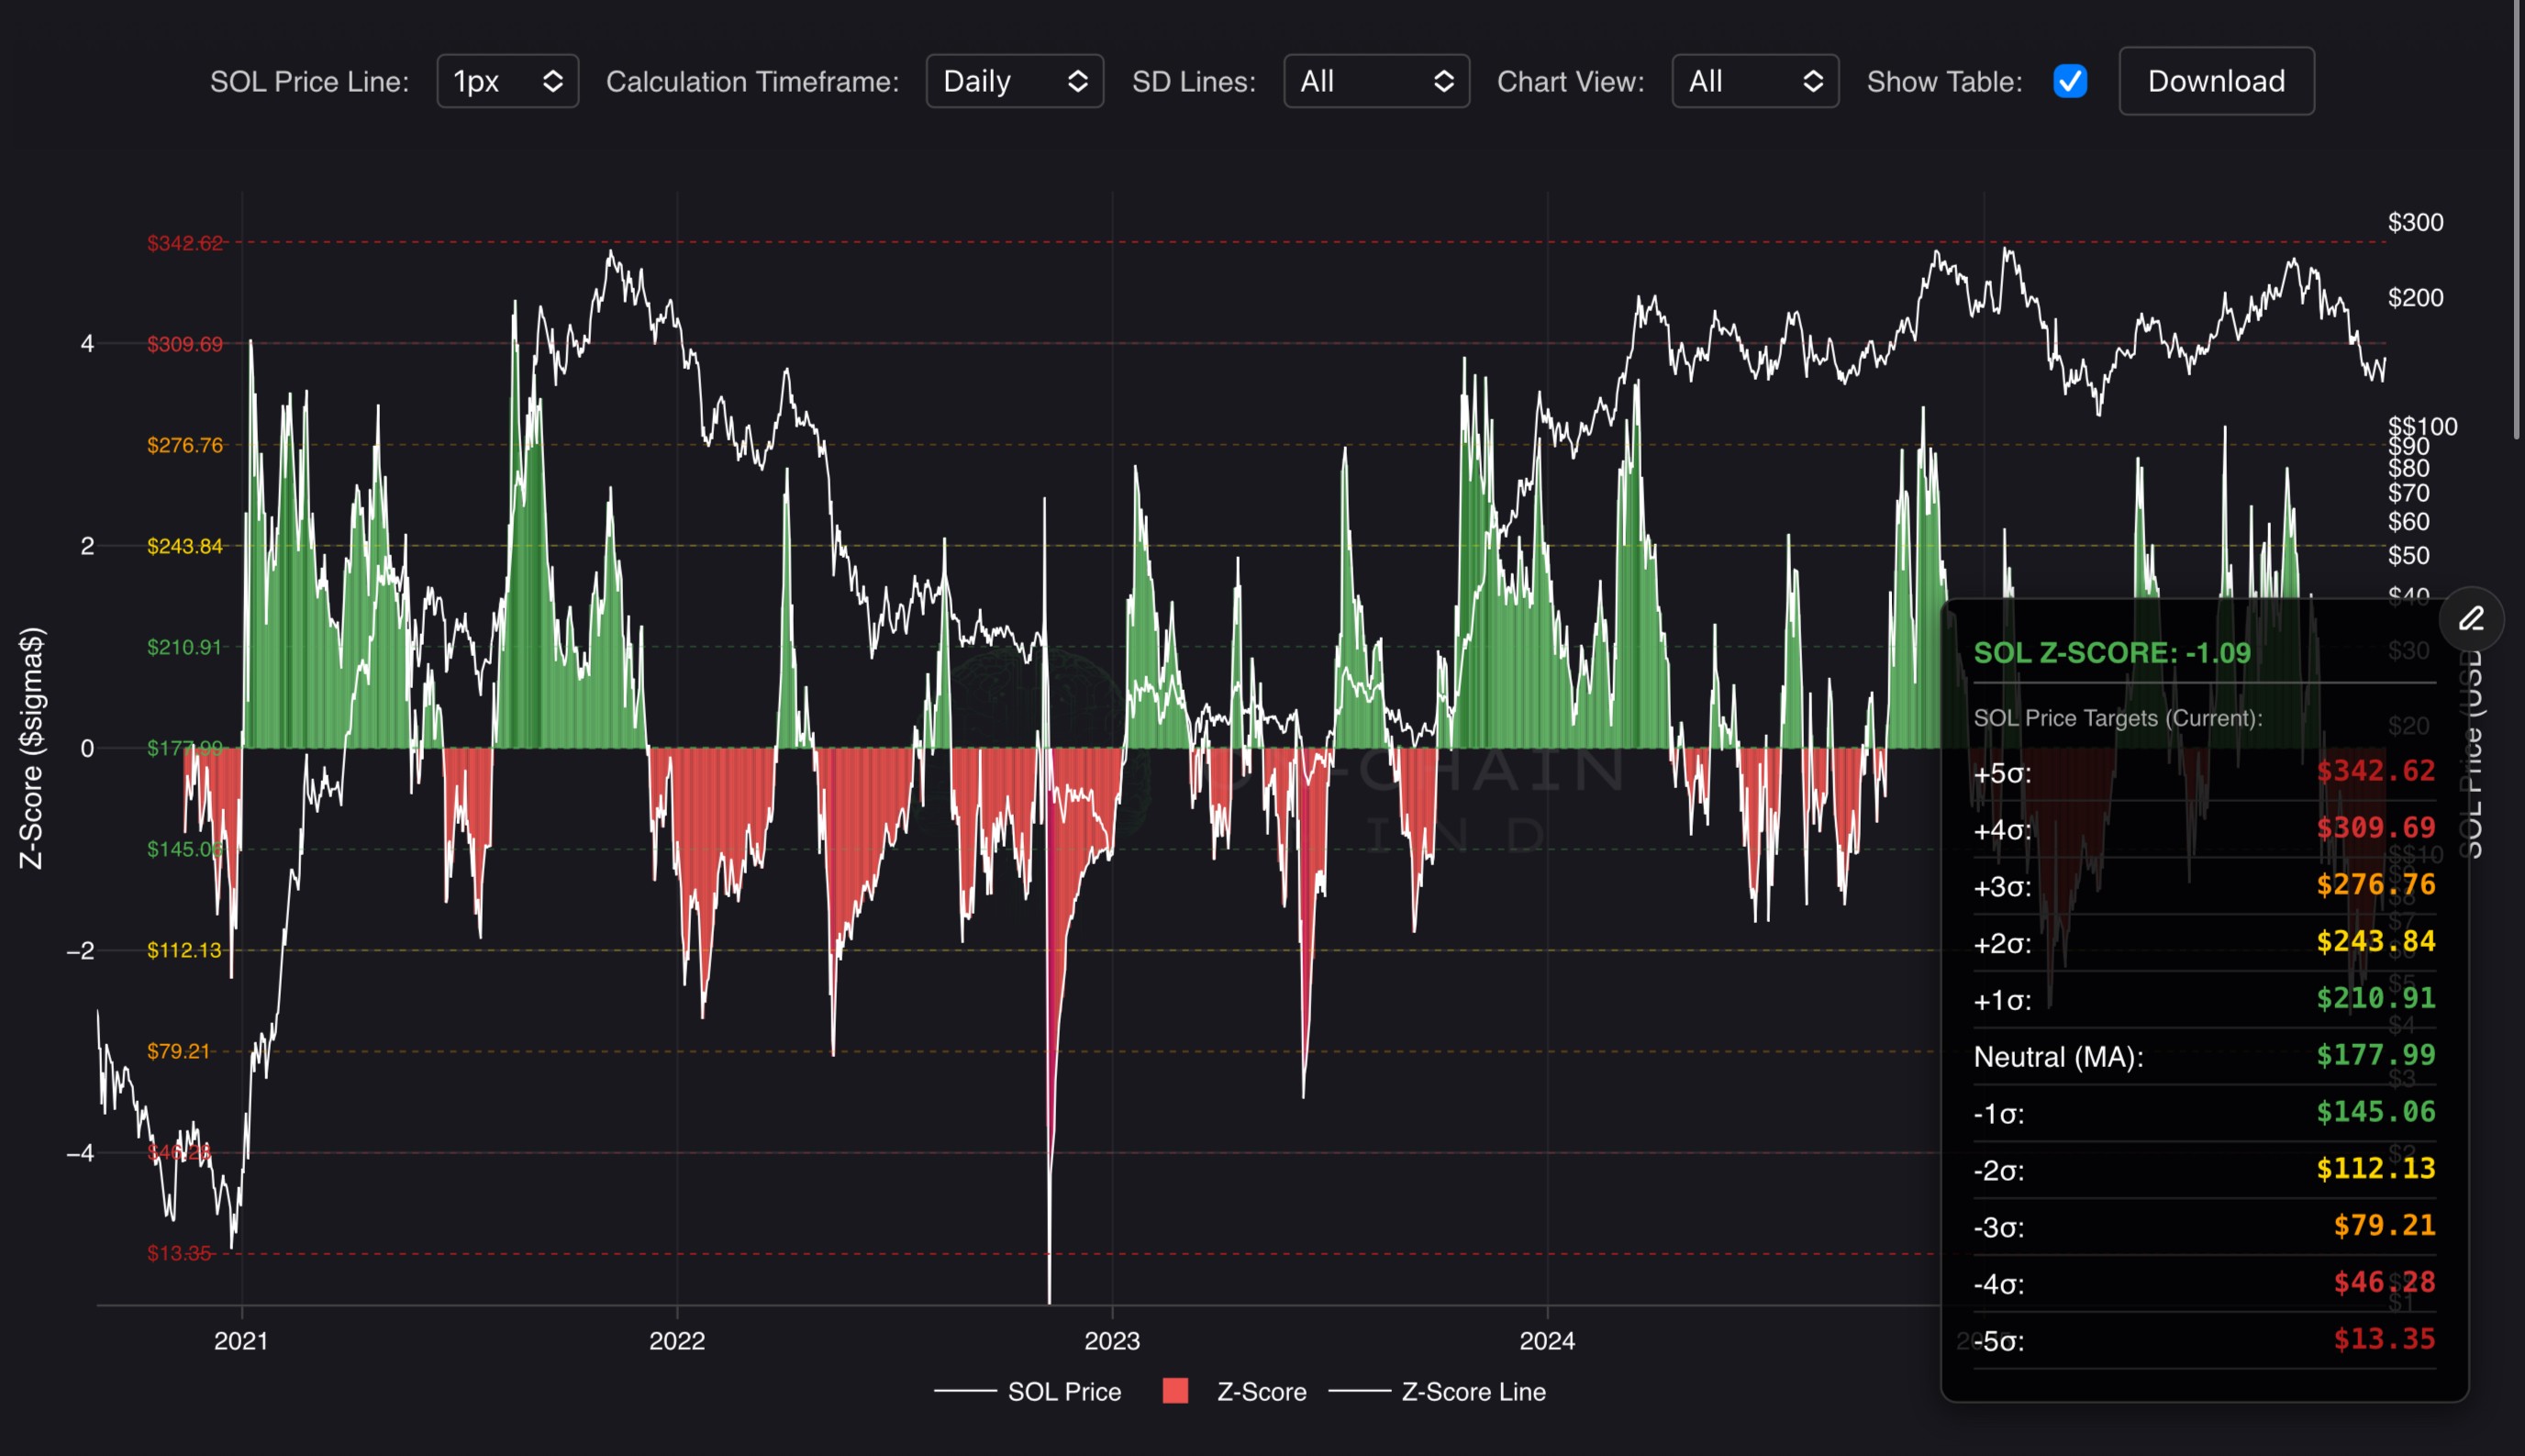Viewport: 2525px width, 1456px height.
Task: Toggle Z-Score Line legend line icon
Action: click(1359, 1391)
